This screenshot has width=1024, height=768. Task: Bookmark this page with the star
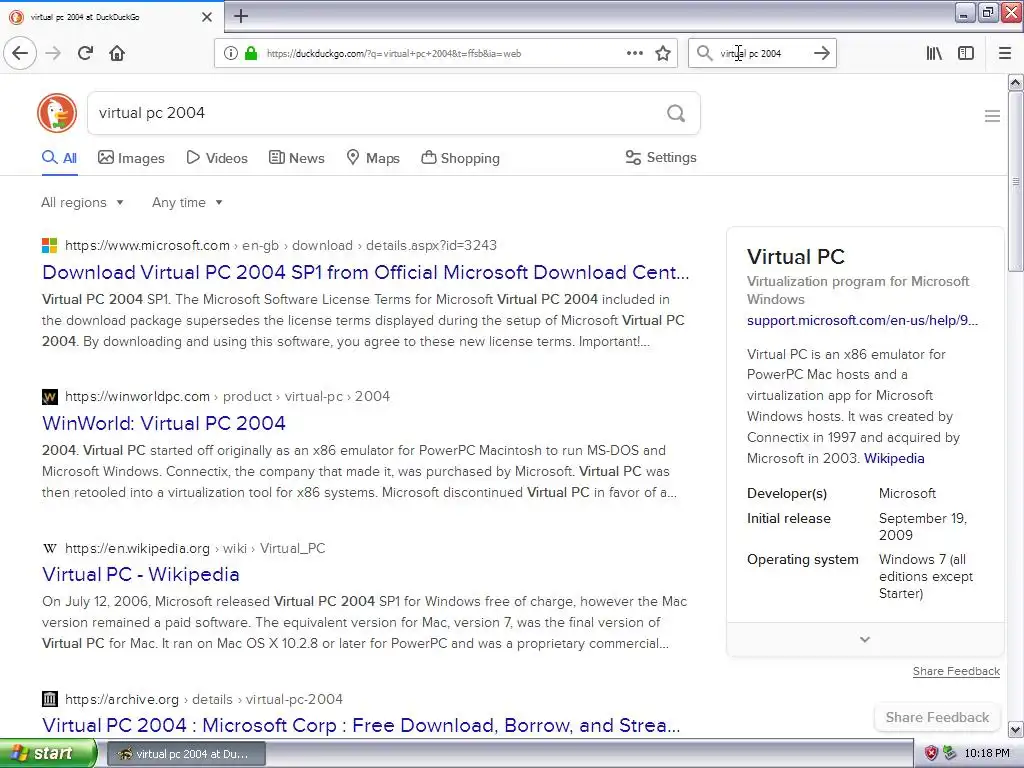click(663, 53)
